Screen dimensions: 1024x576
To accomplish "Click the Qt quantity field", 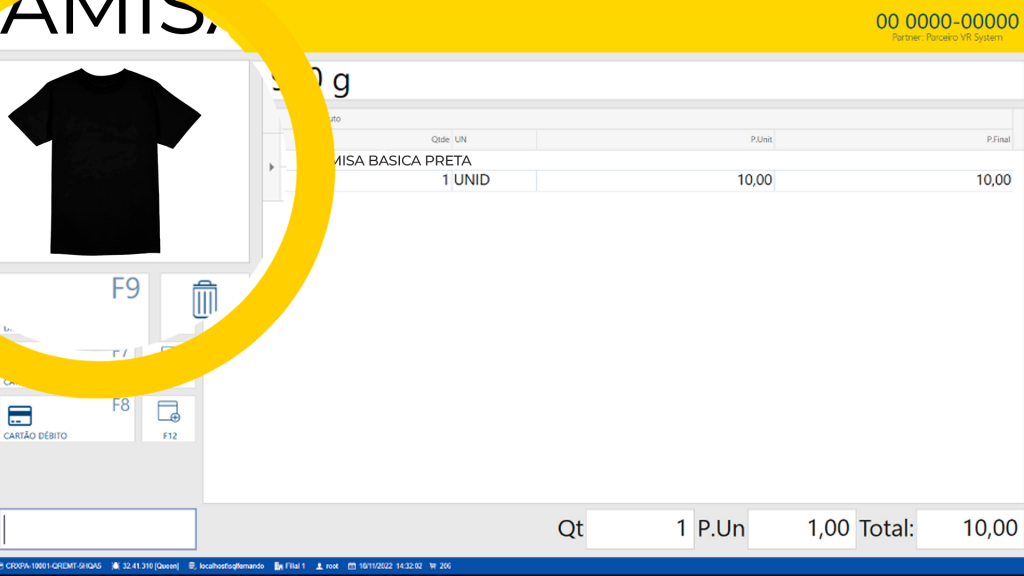I will (640, 529).
